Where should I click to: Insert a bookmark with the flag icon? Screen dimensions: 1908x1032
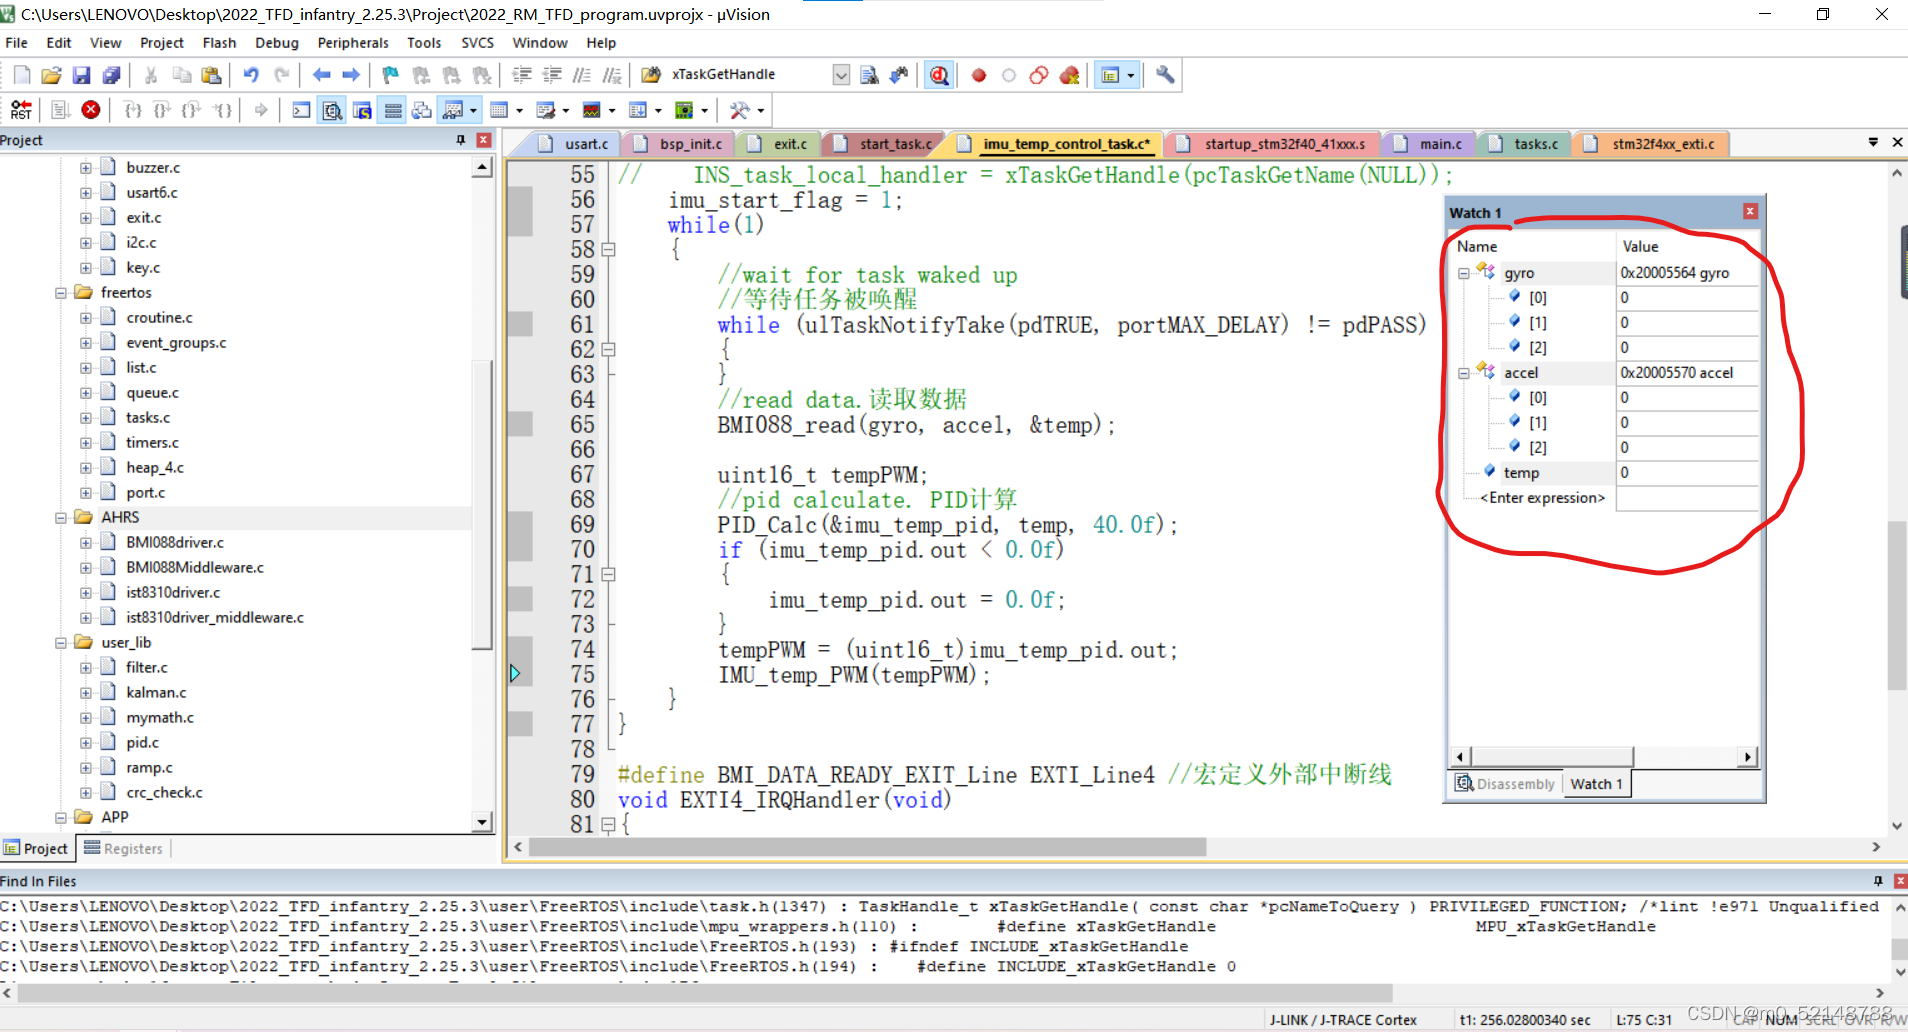[x=391, y=75]
